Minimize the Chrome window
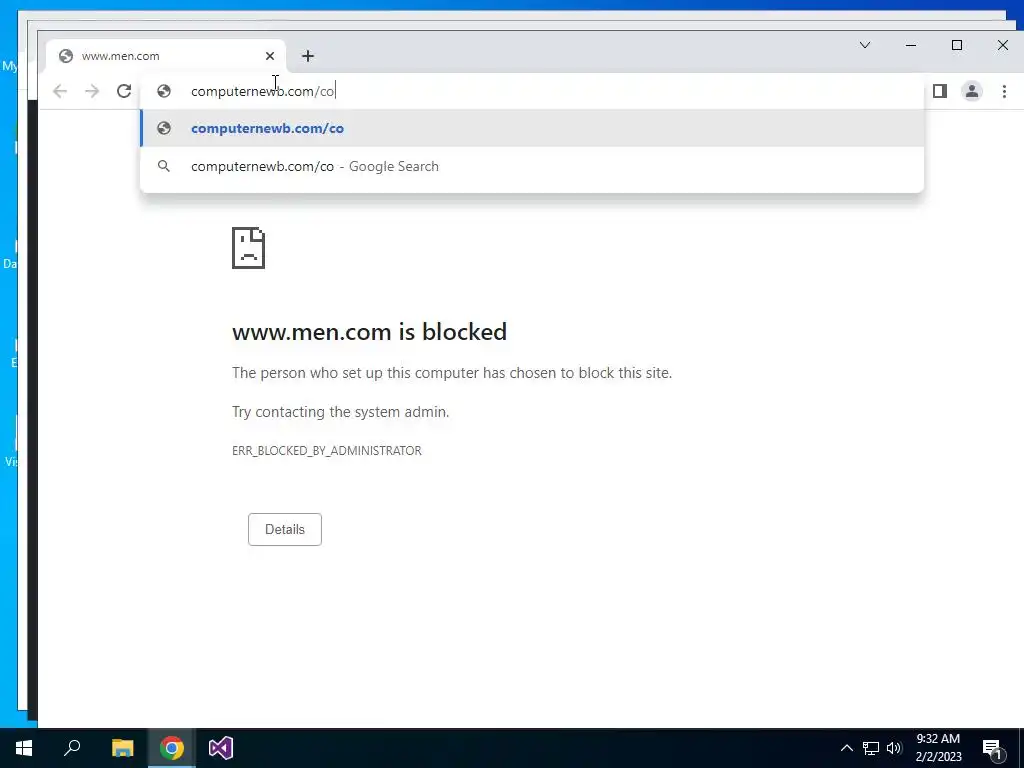This screenshot has height=768, width=1024. point(911,45)
